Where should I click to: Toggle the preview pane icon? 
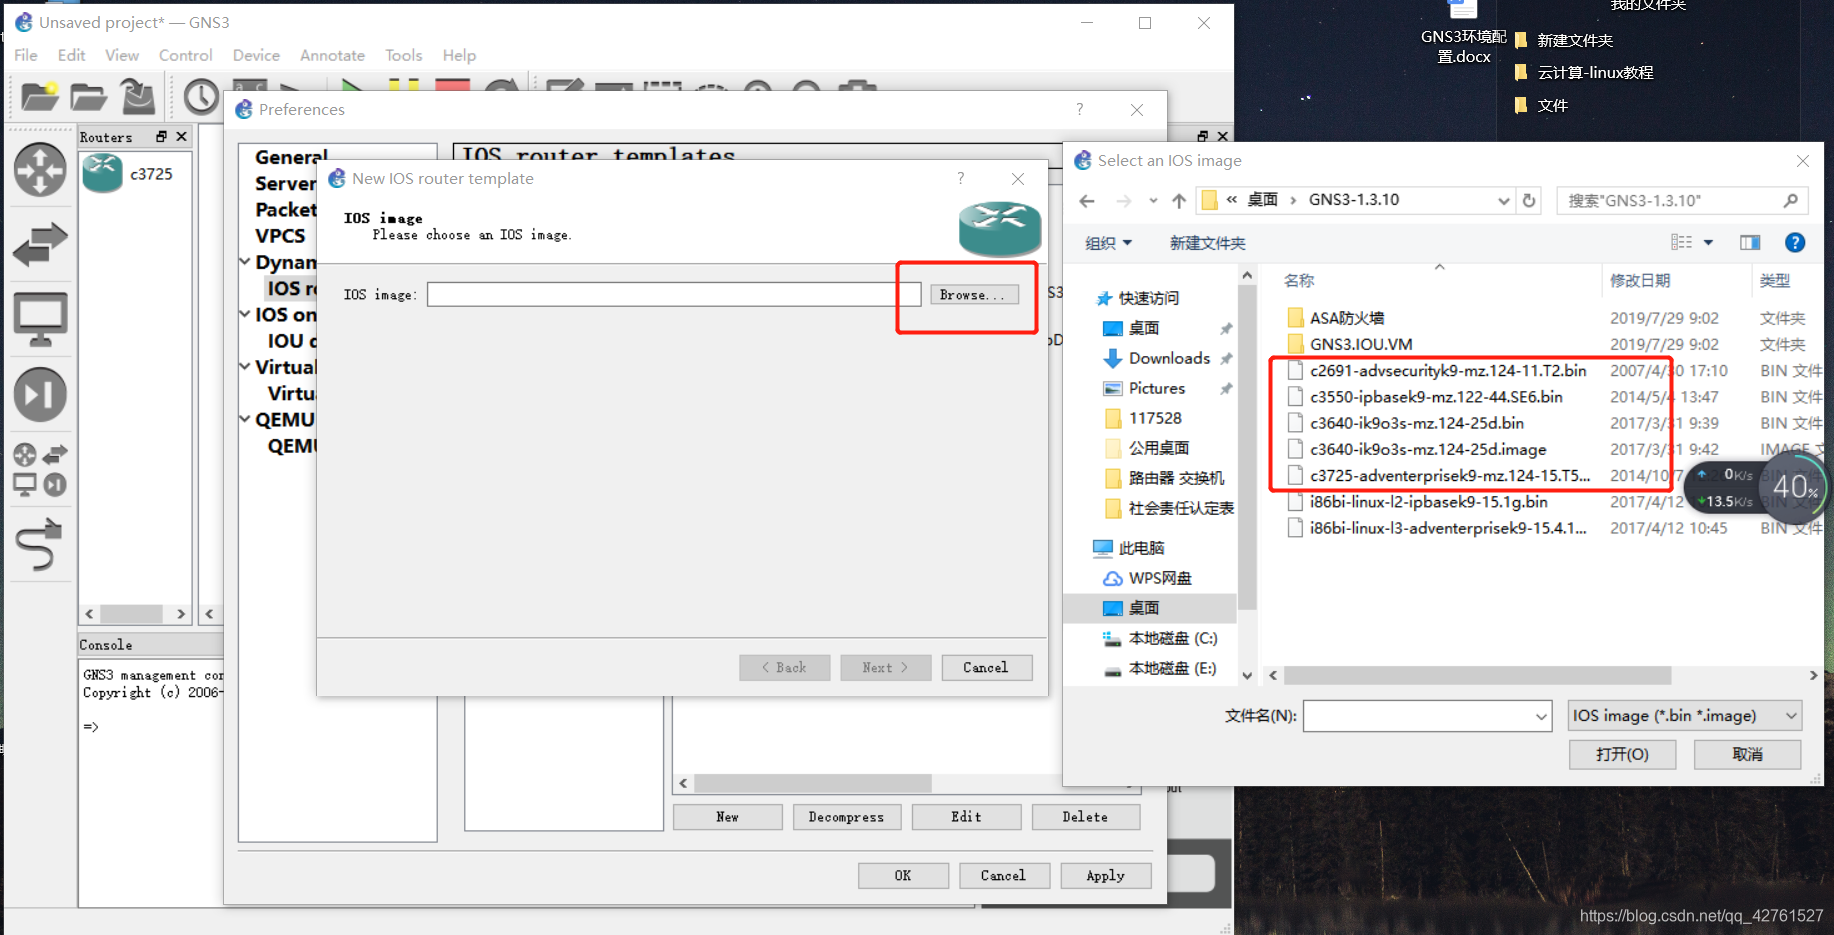click(x=1750, y=242)
